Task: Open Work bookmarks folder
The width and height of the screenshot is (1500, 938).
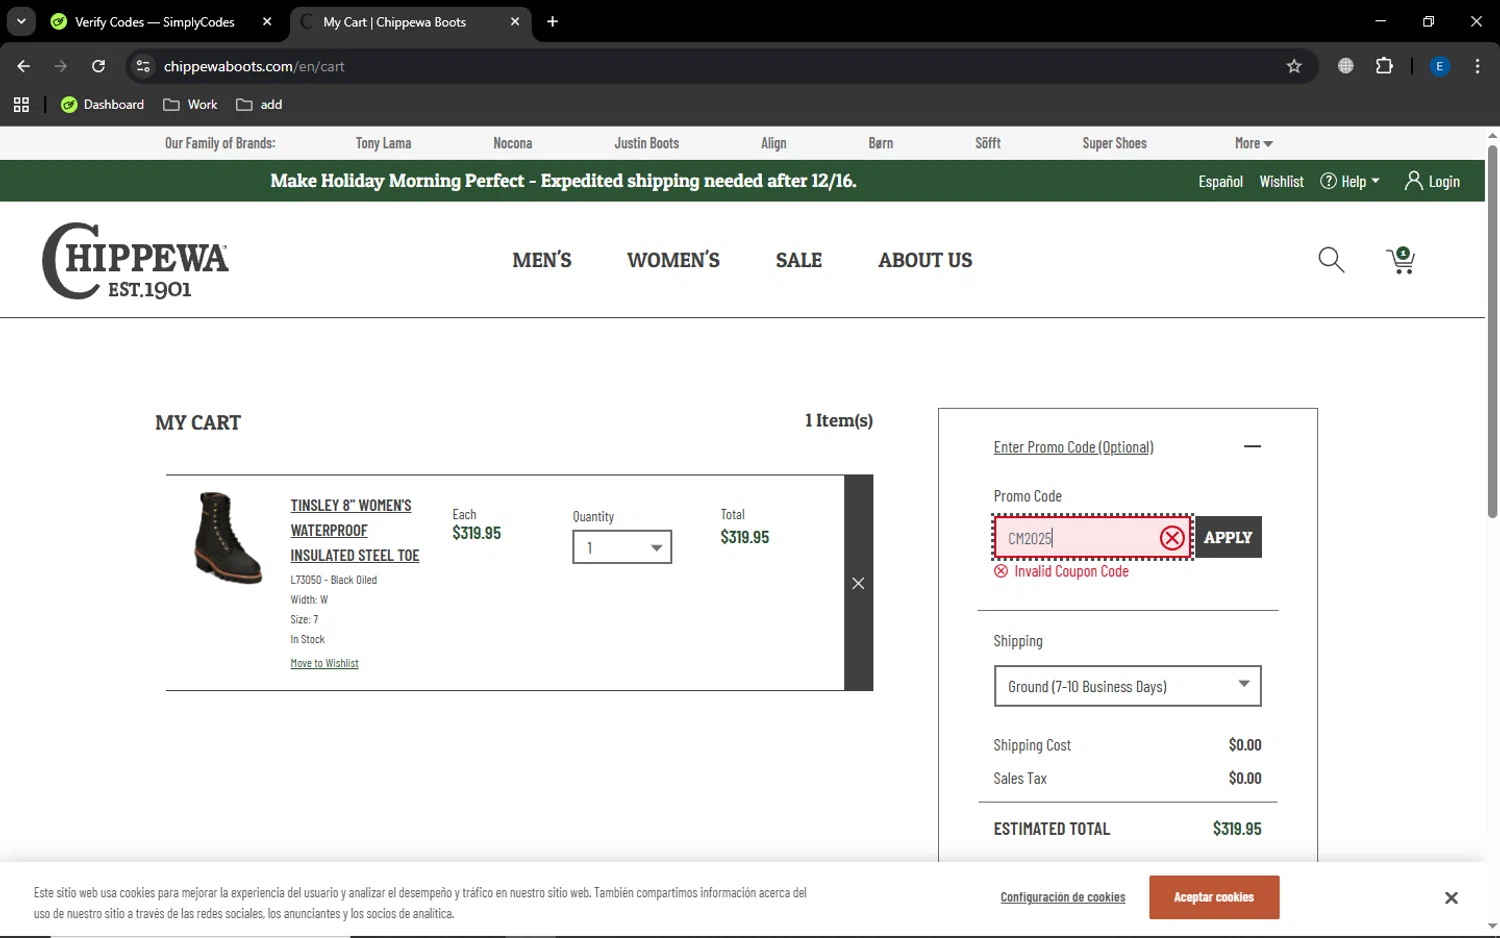Action: coord(190,104)
